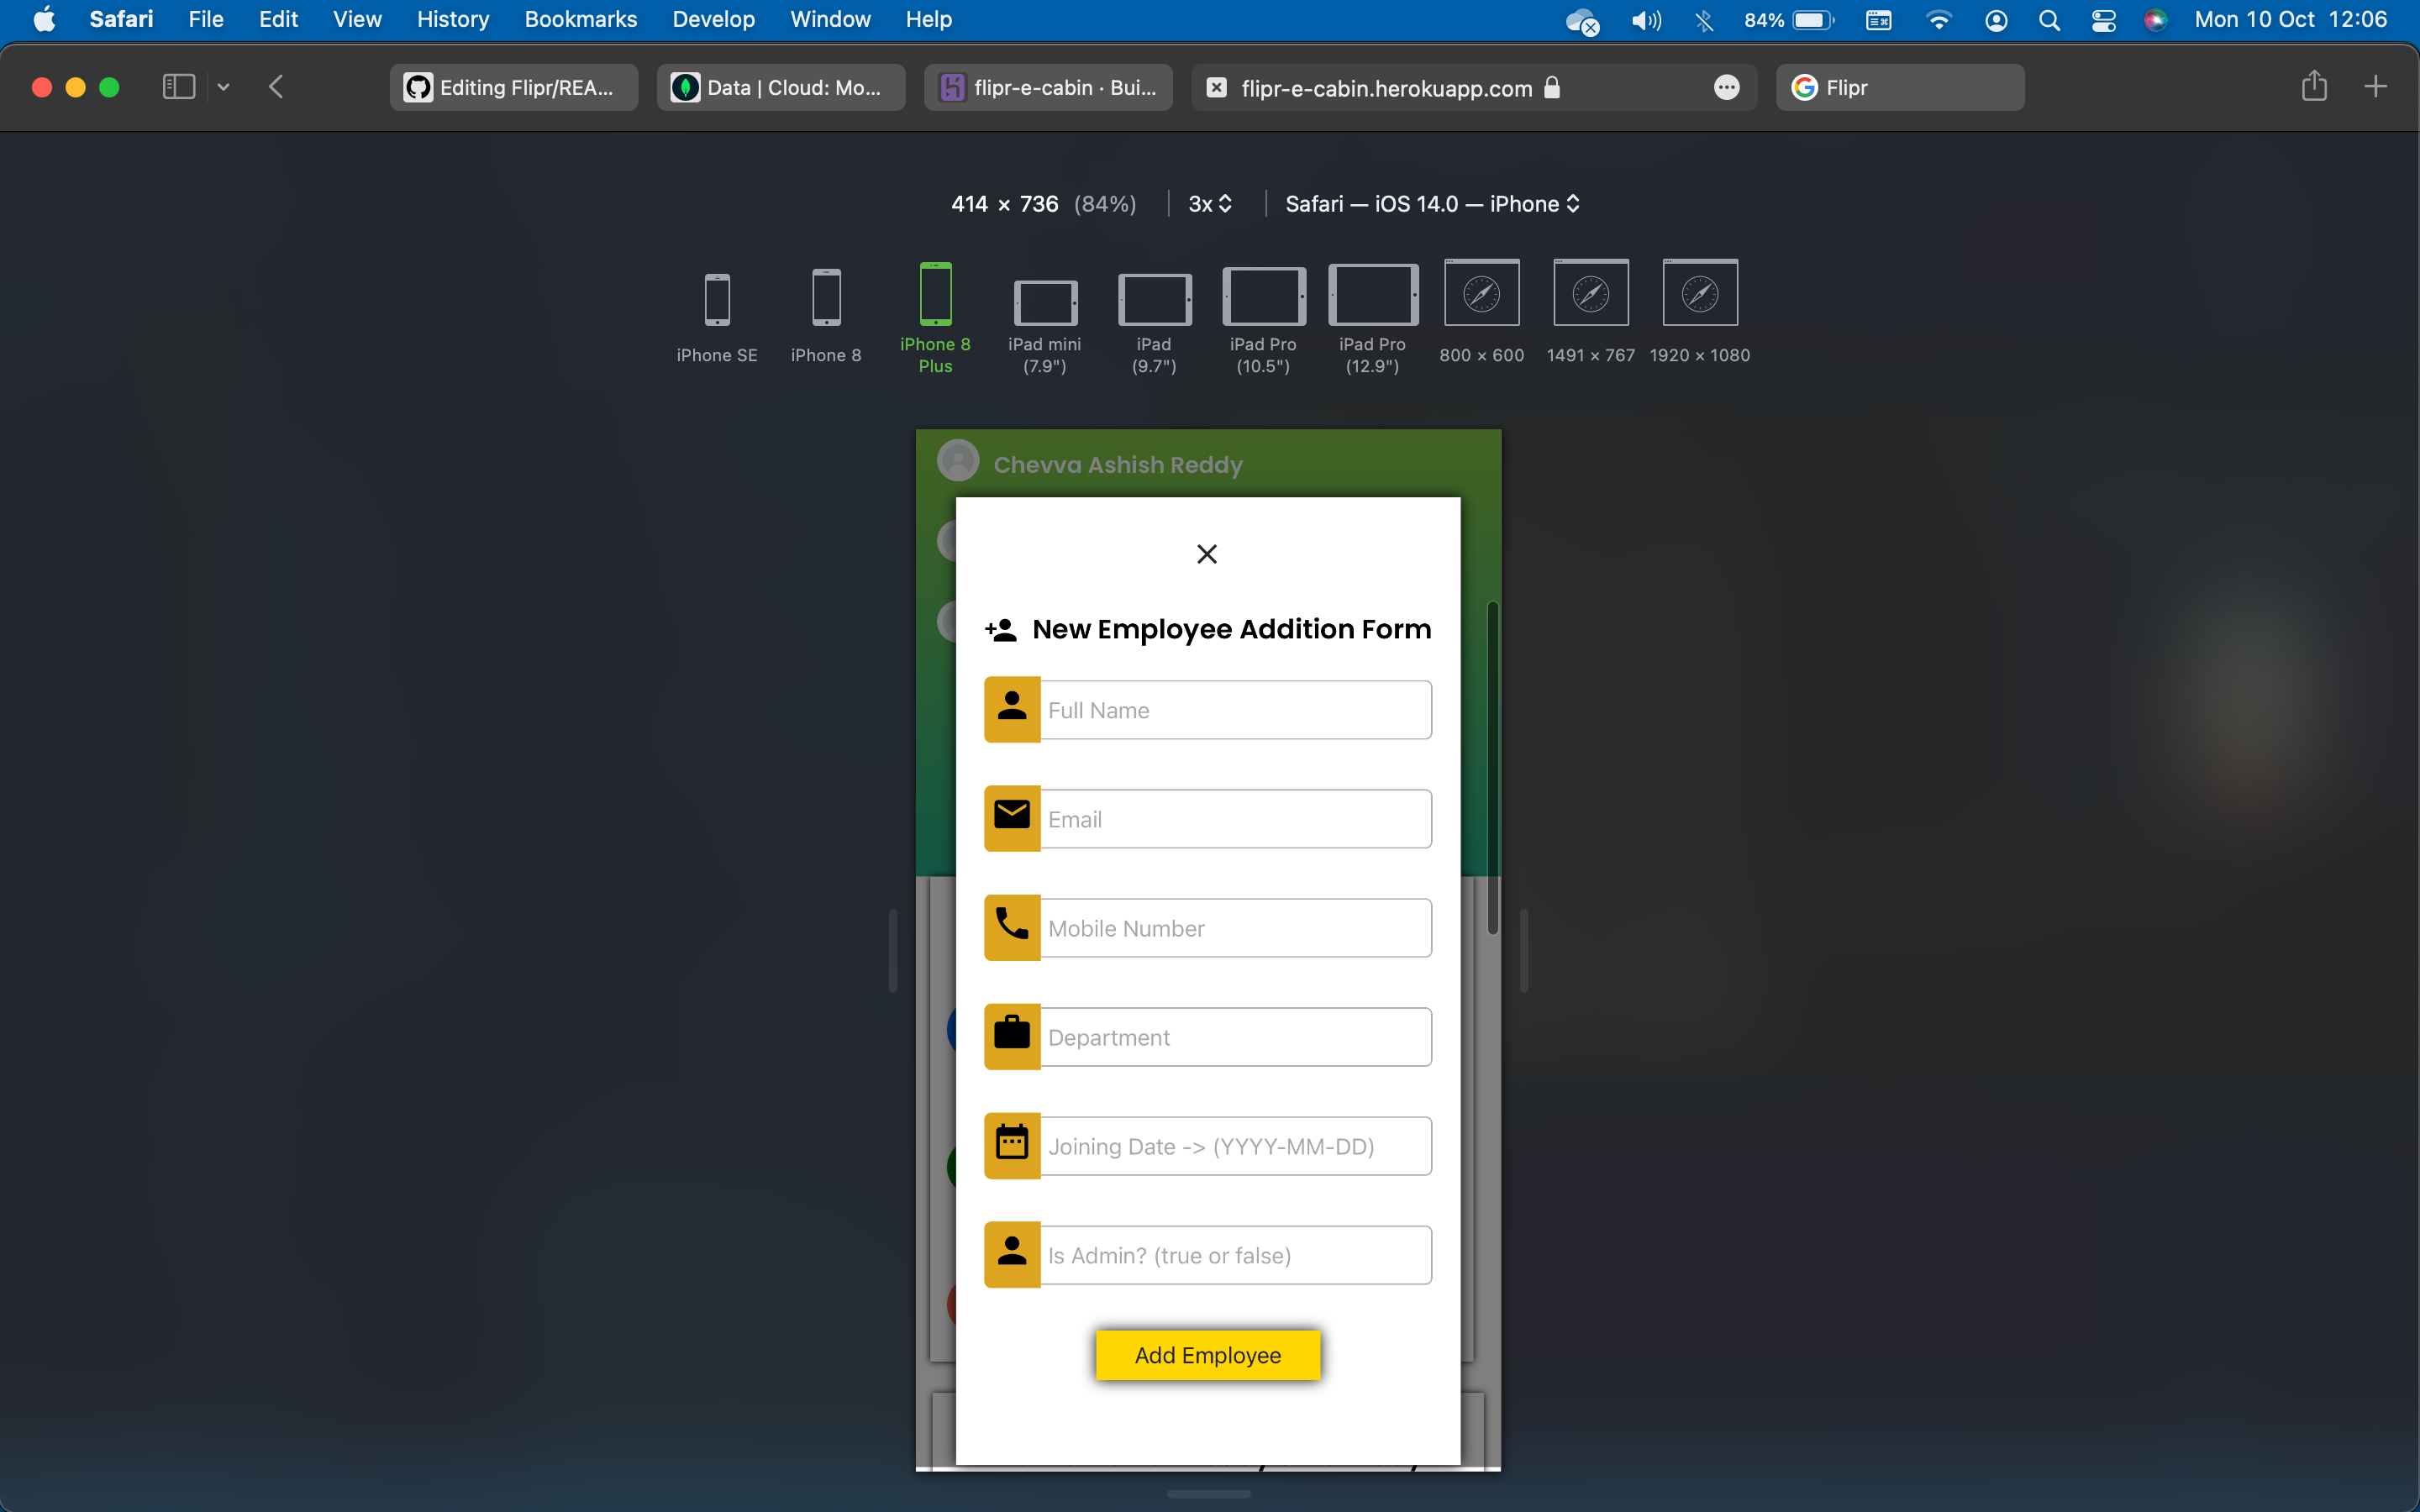The width and height of the screenshot is (2420, 1512).
Task: Choose the iPad Pro (12.9") preset
Action: (x=1372, y=321)
